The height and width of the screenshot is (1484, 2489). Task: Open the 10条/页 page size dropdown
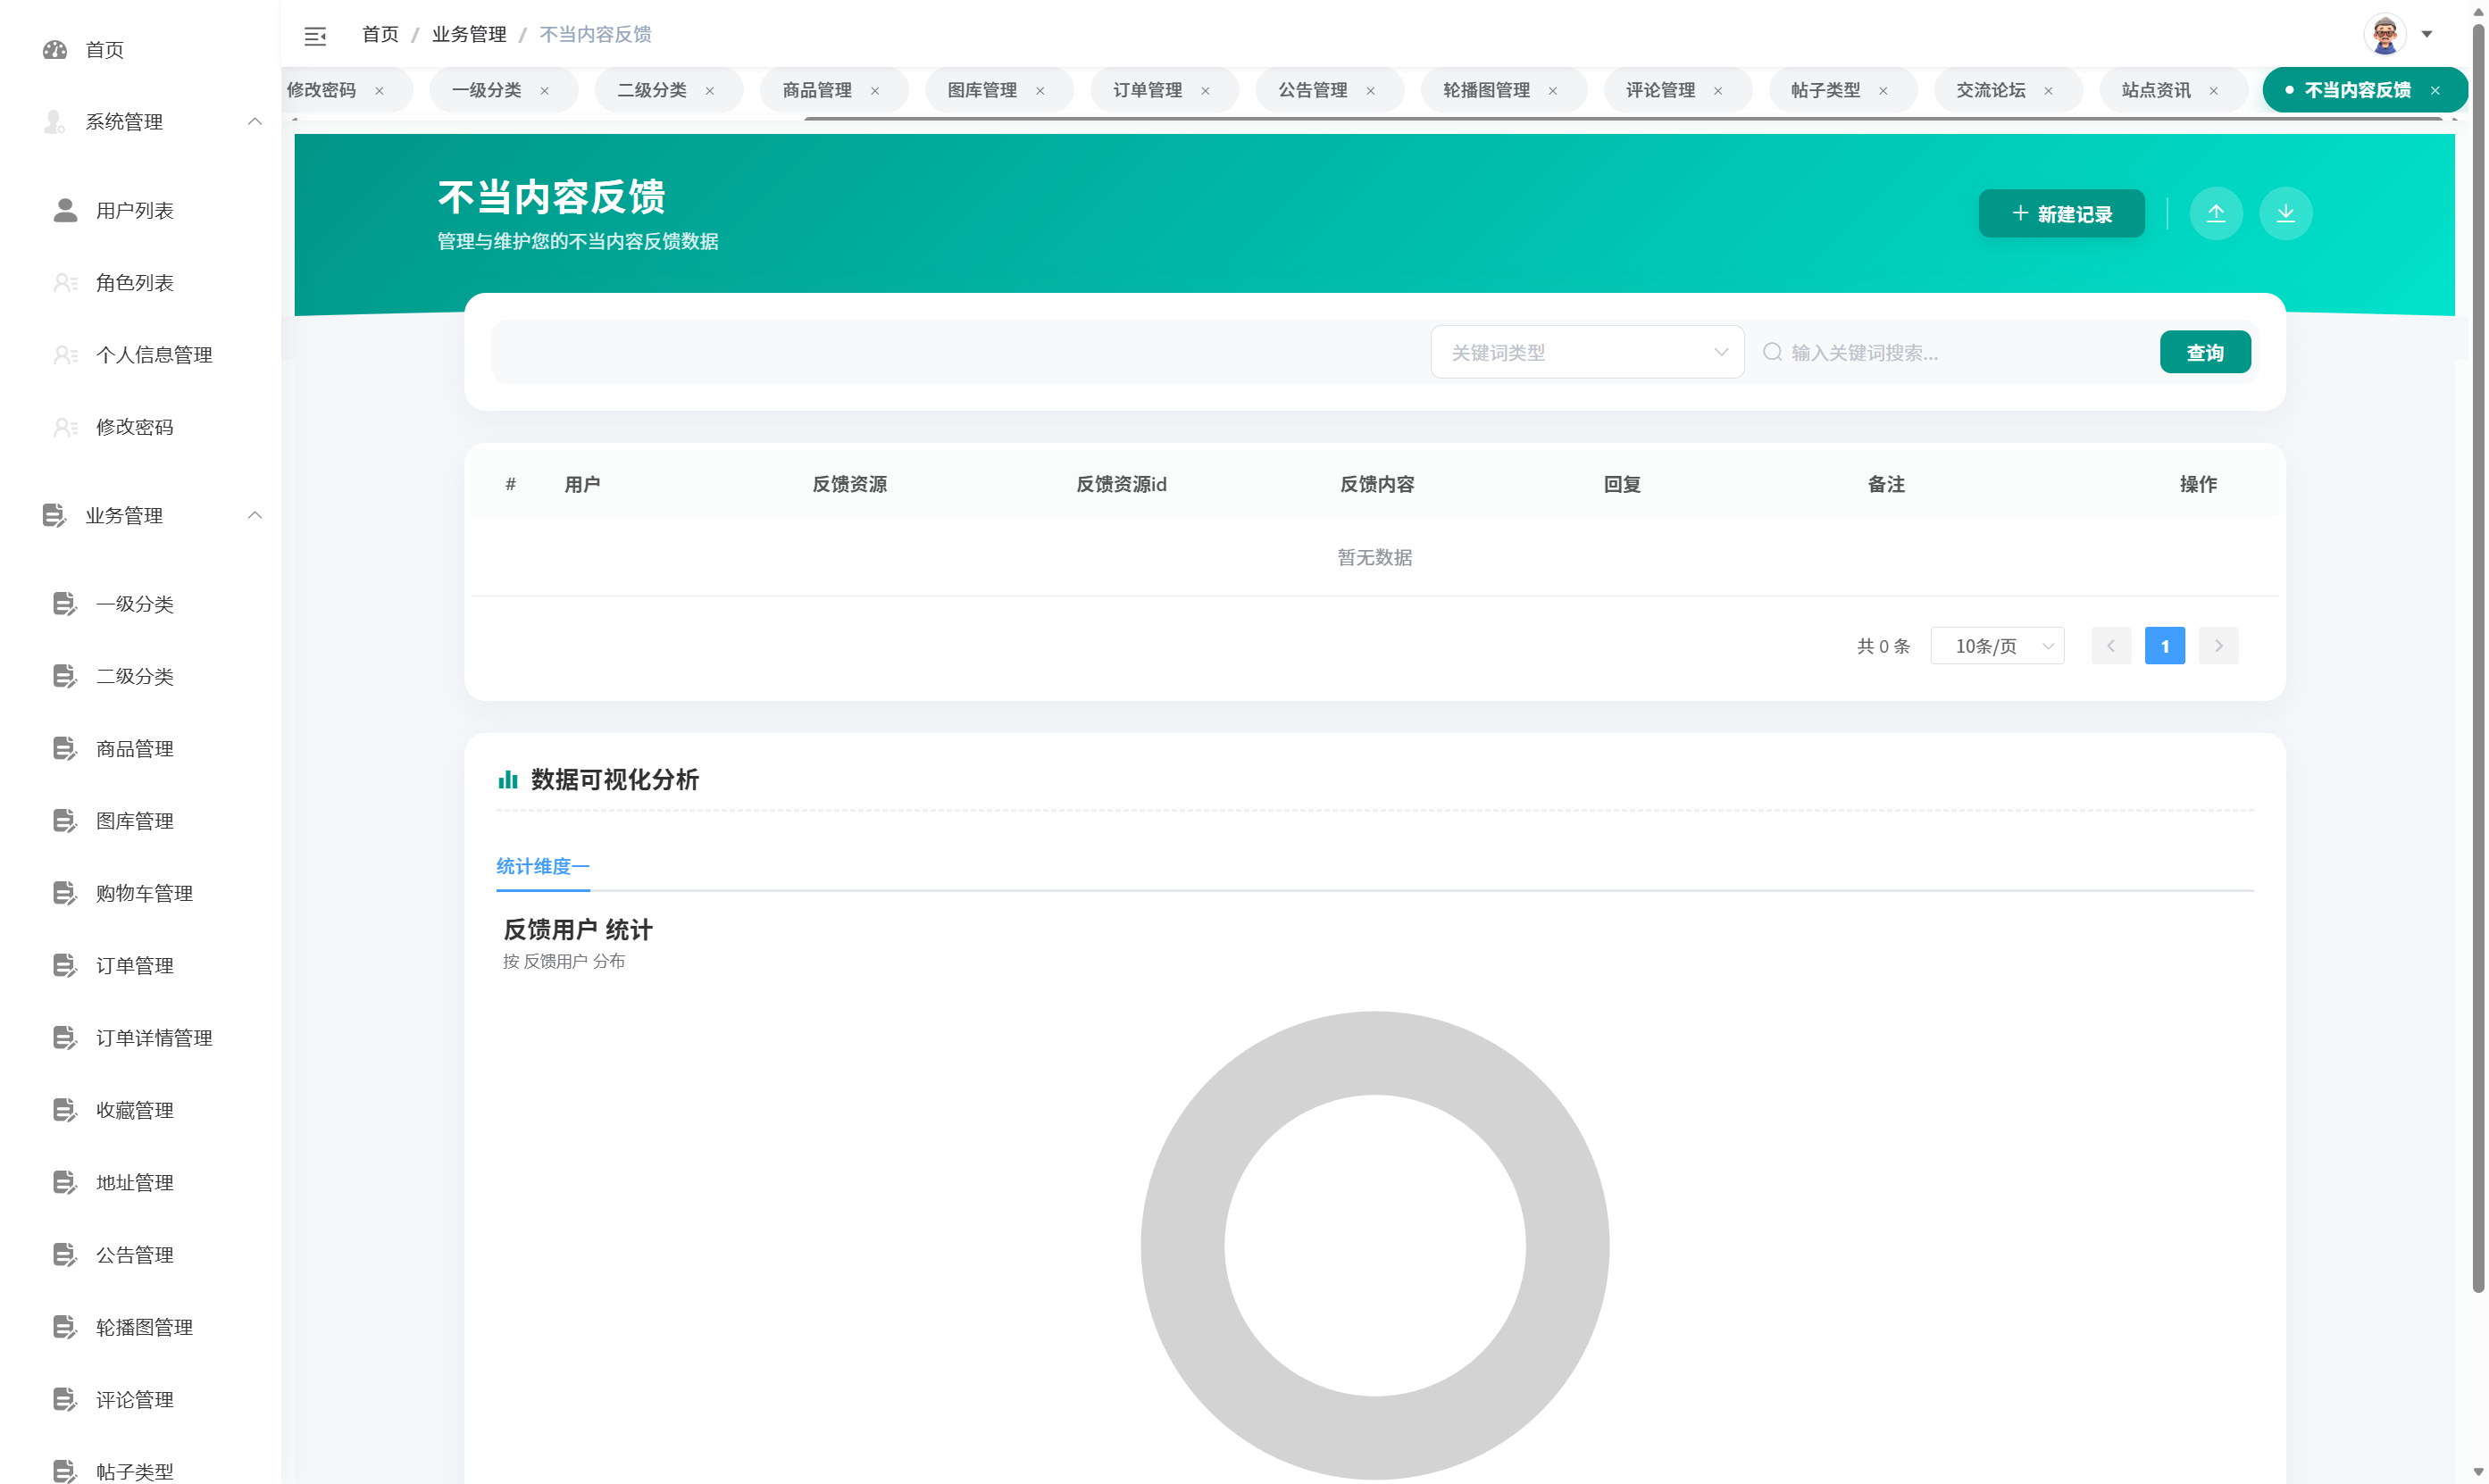(1997, 645)
